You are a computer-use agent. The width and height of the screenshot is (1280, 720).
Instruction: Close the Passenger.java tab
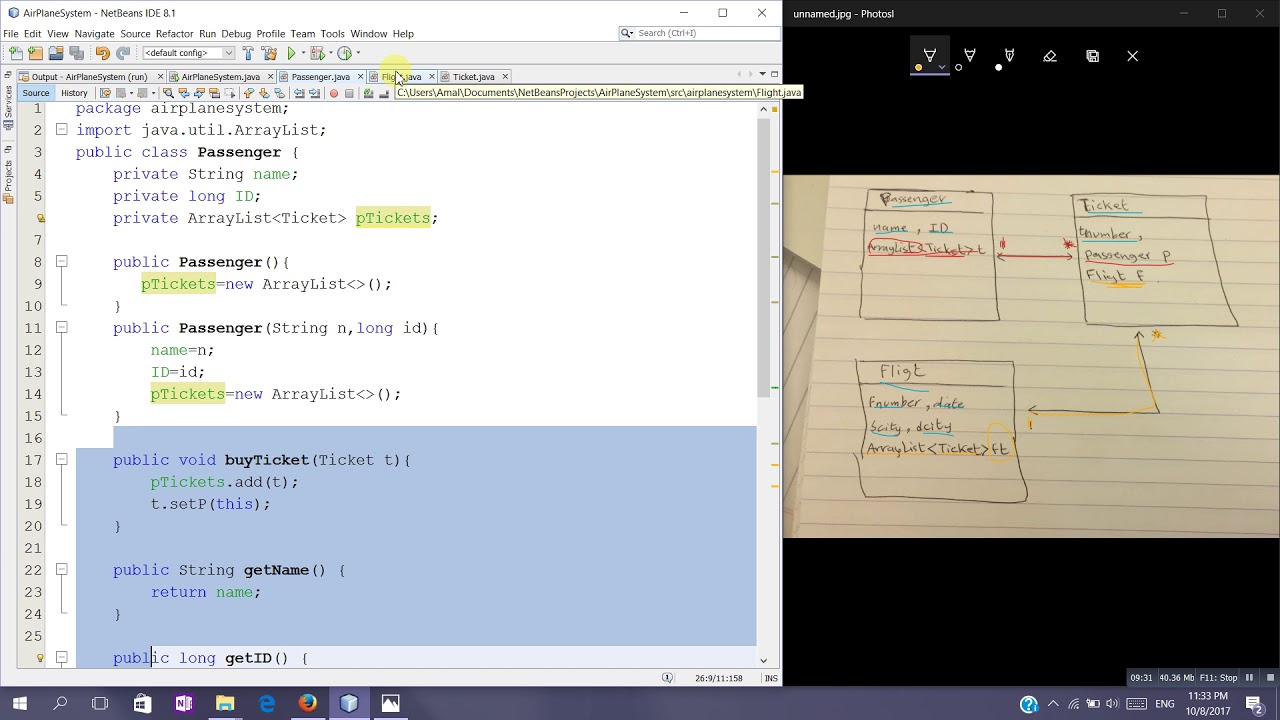(x=360, y=76)
